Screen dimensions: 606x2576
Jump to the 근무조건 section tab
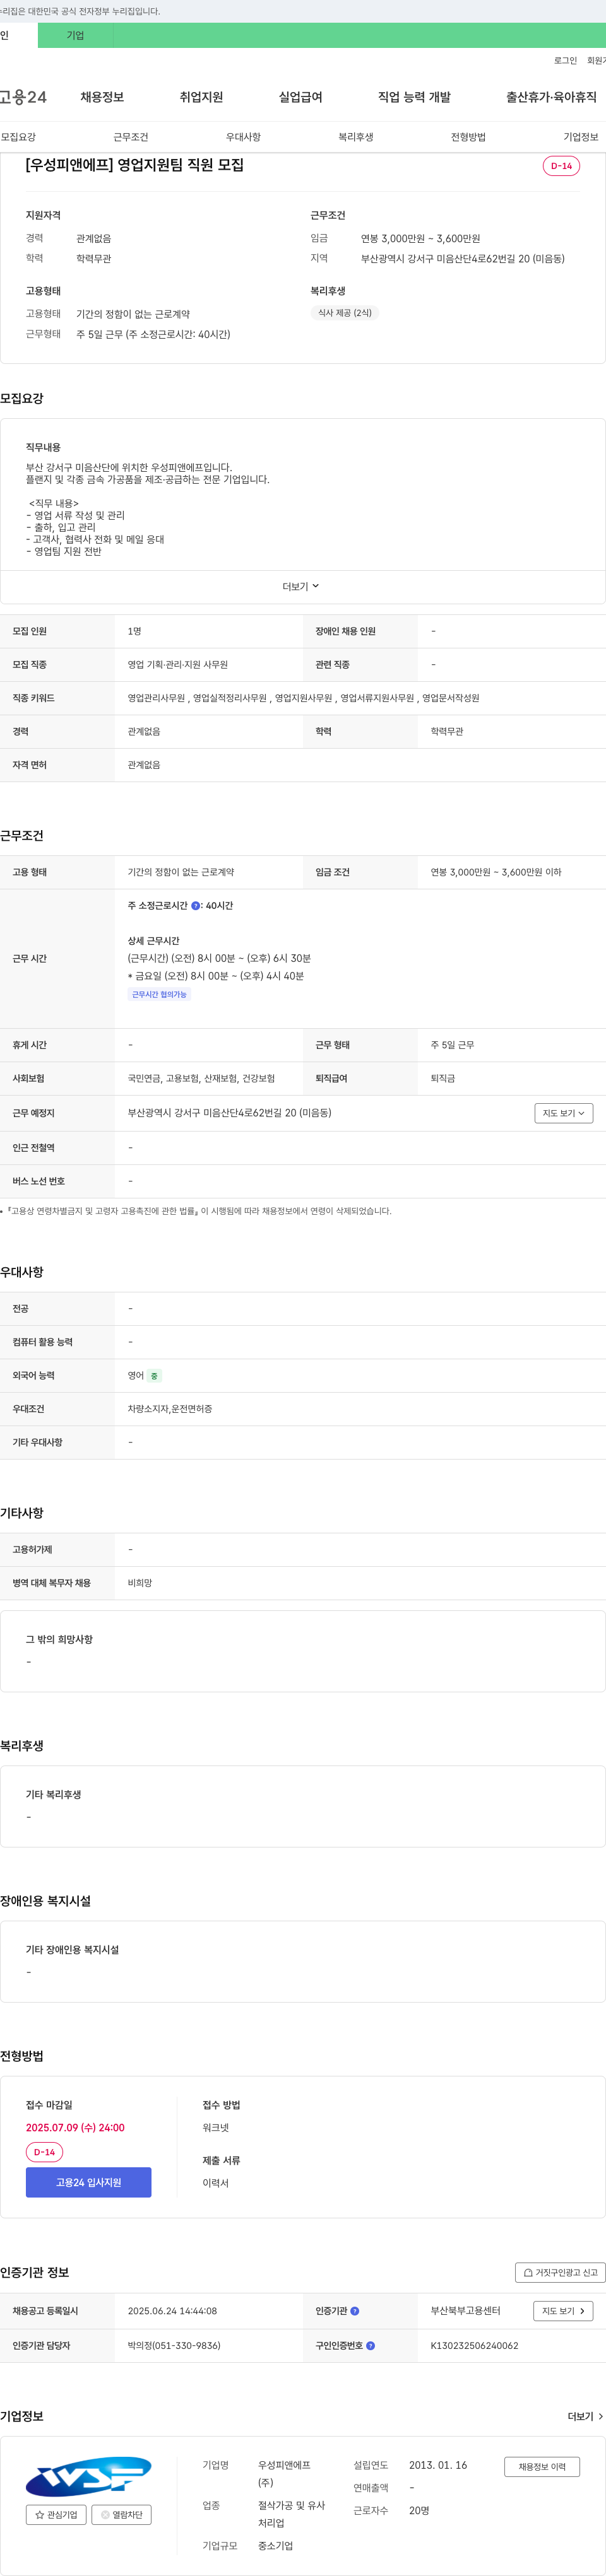(x=130, y=137)
